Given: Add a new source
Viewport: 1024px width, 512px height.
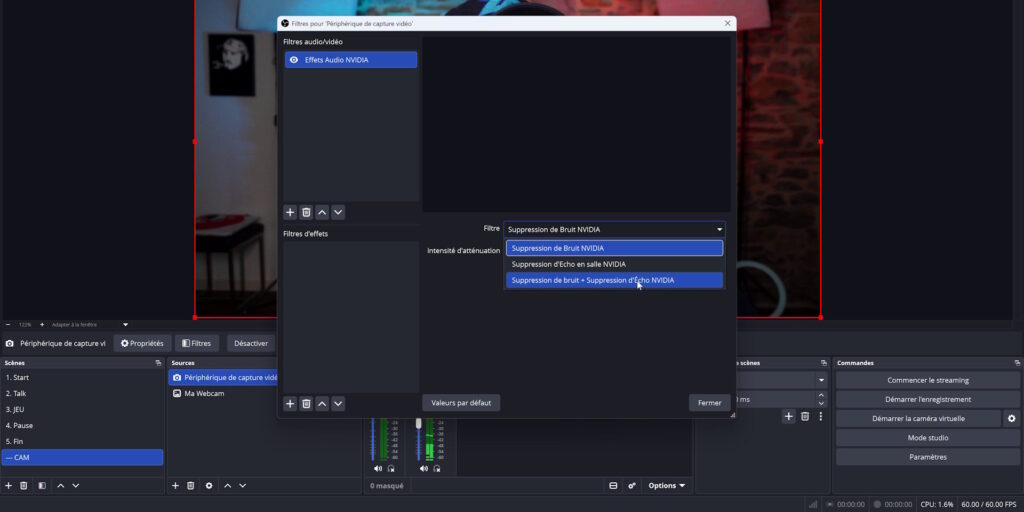Looking at the screenshot, I should [x=175, y=486].
